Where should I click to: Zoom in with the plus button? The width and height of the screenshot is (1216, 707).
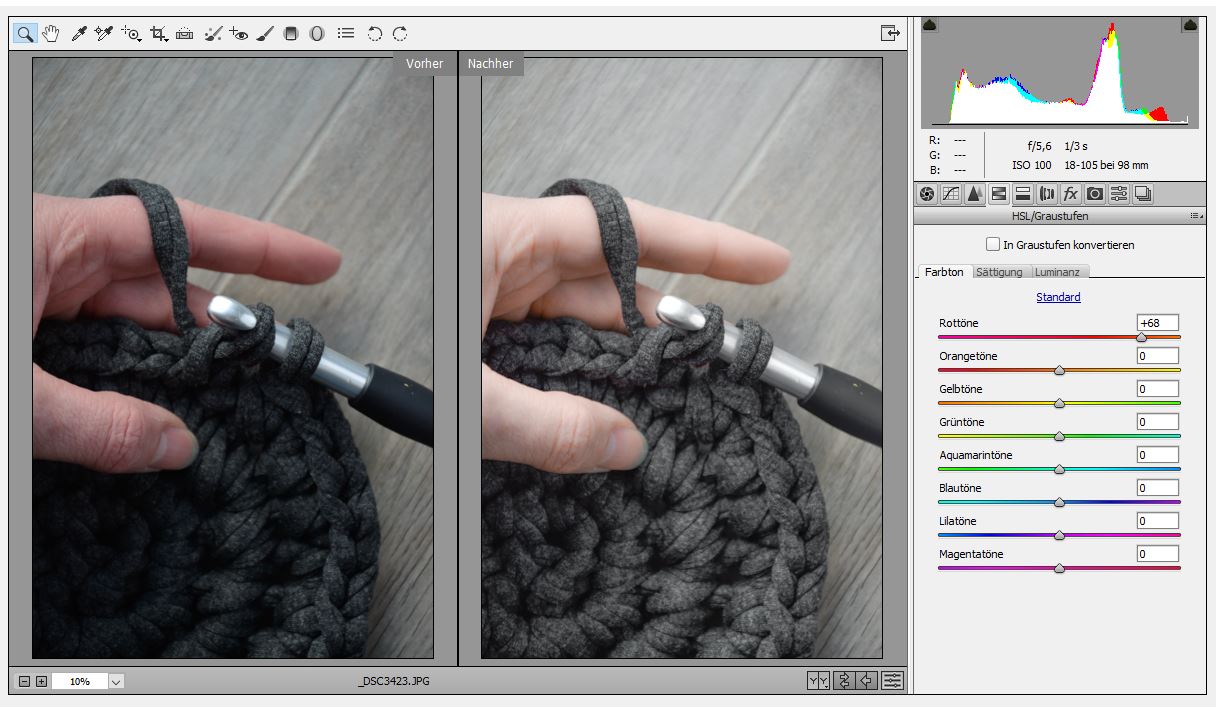click(41, 682)
